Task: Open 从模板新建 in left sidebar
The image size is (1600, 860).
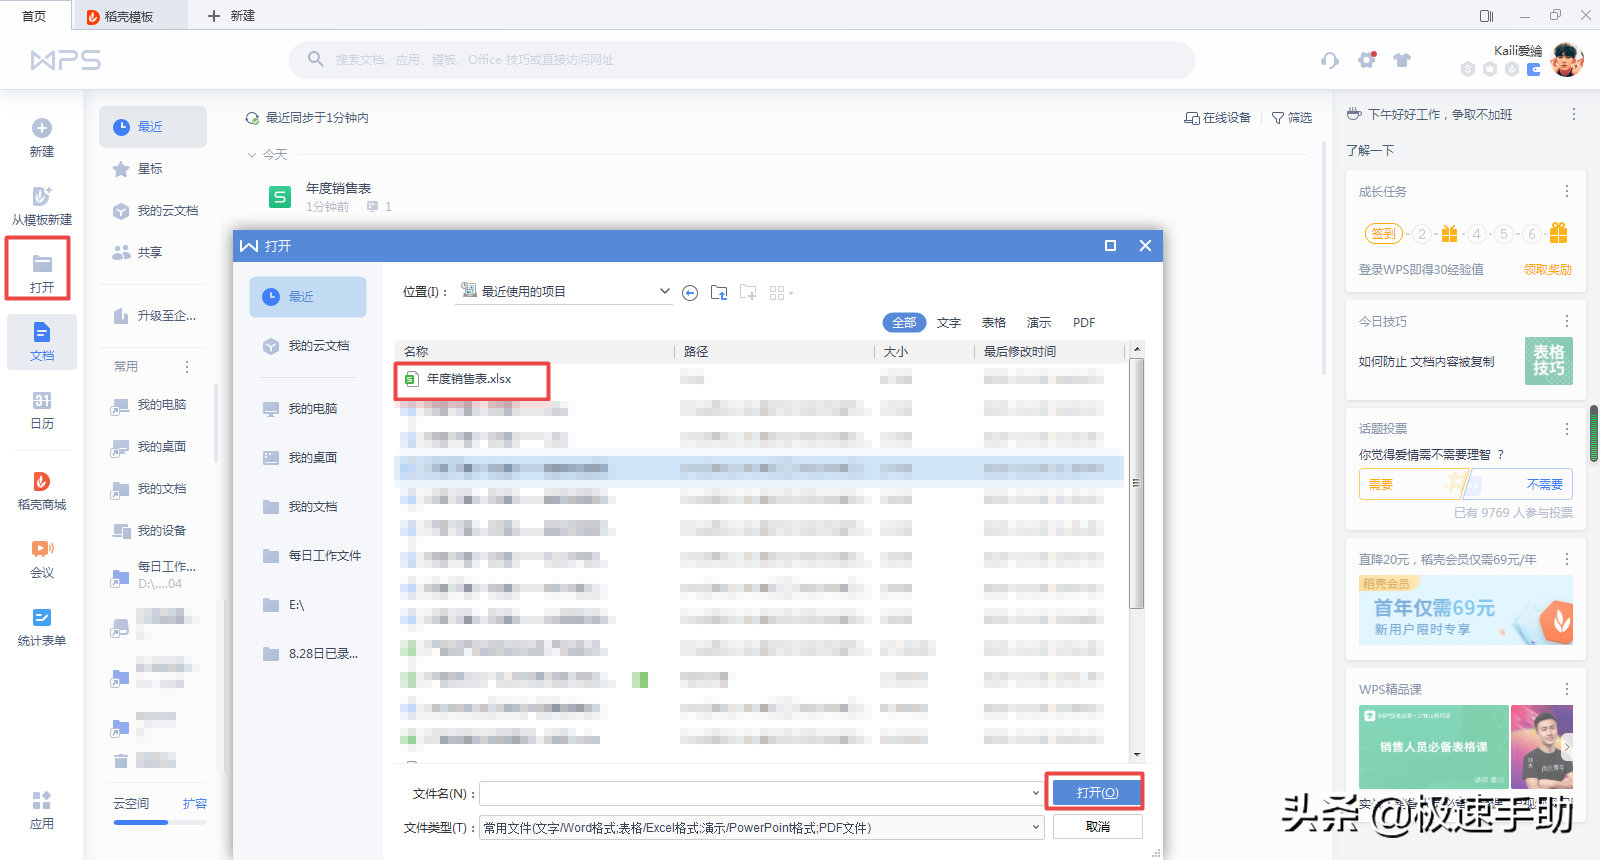Action: click(42, 206)
